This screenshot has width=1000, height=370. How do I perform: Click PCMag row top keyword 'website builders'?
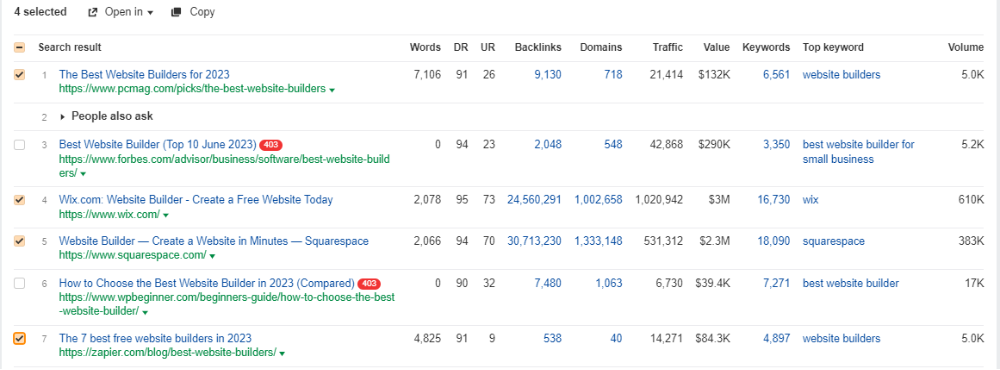pyautogui.click(x=841, y=75)
